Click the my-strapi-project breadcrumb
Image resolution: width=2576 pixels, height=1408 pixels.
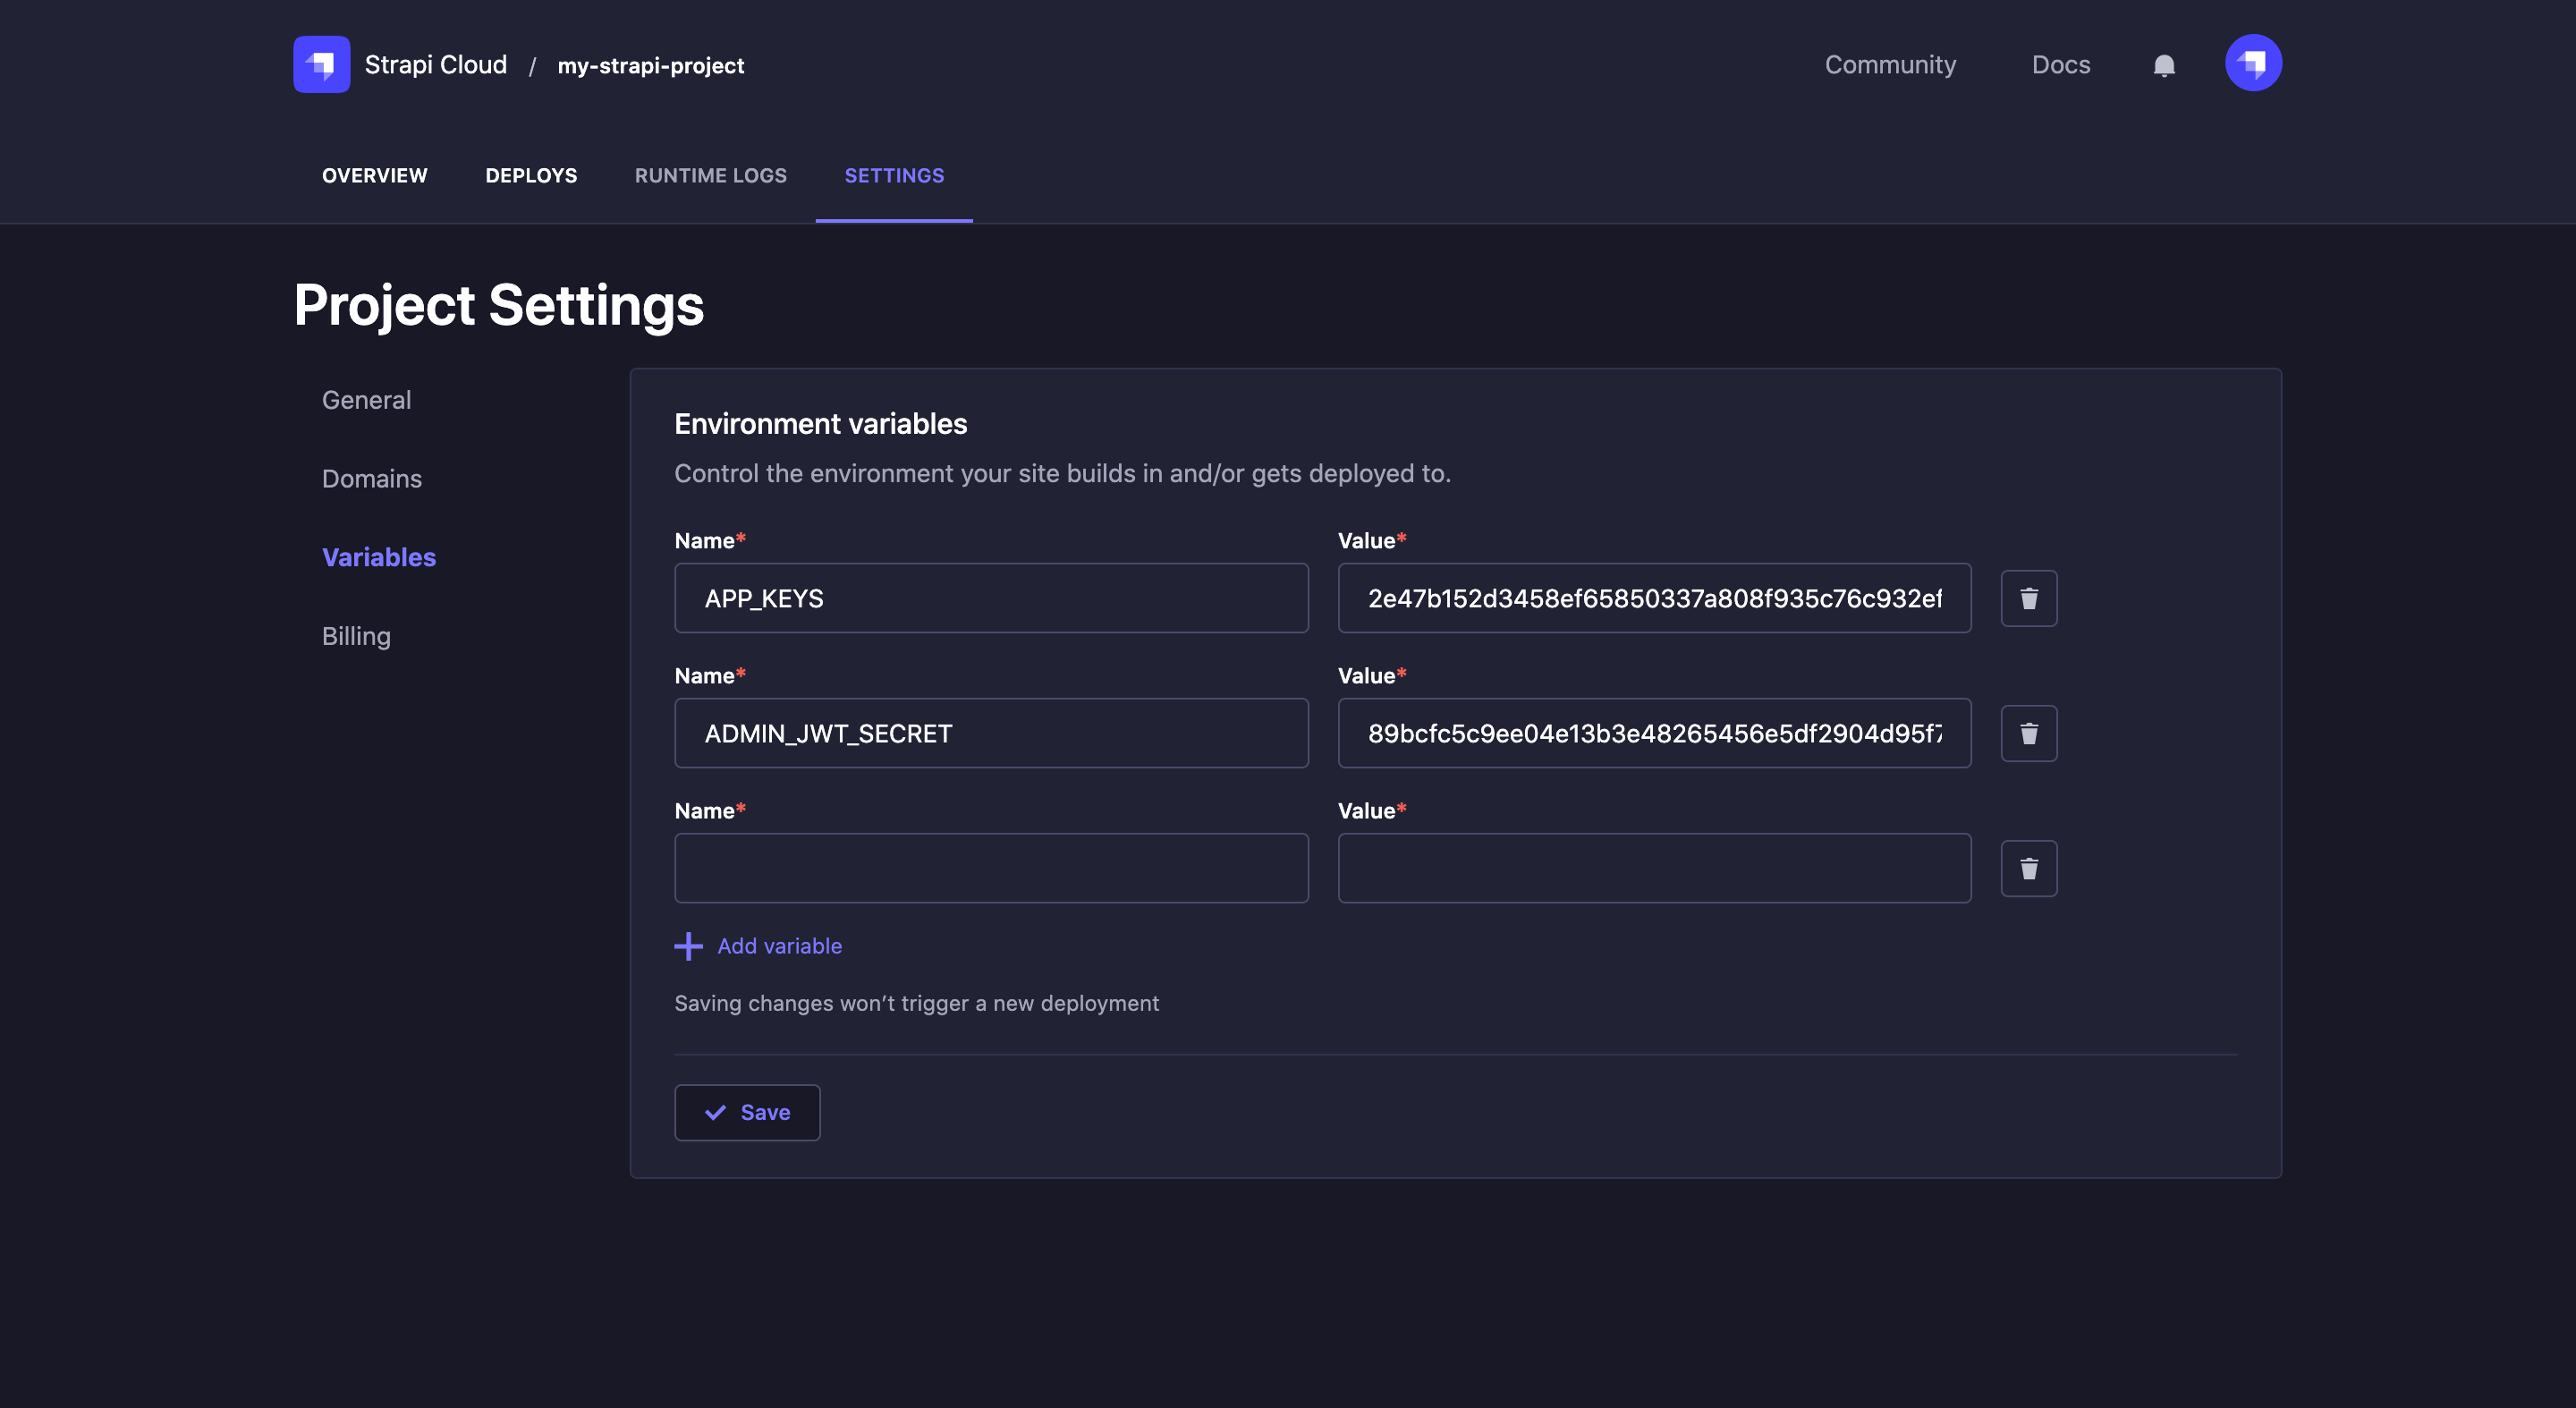tap(650, 66)
